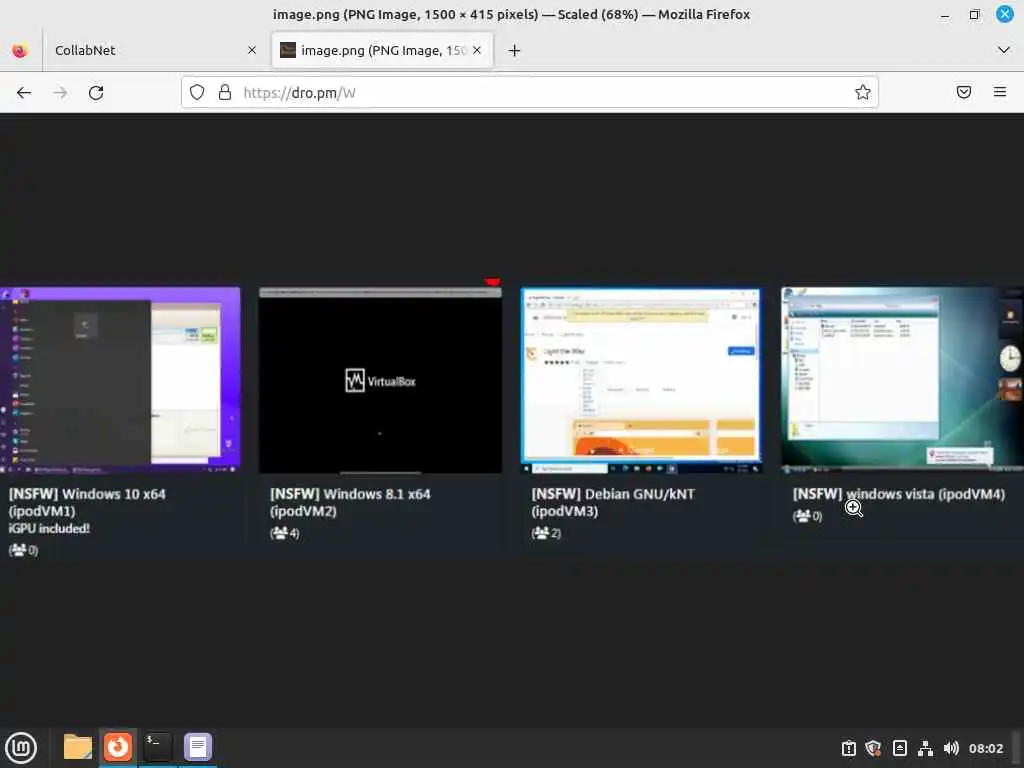View site security padlock info
This screenshot has height=768, width=1024.
[x=225, y=92]
